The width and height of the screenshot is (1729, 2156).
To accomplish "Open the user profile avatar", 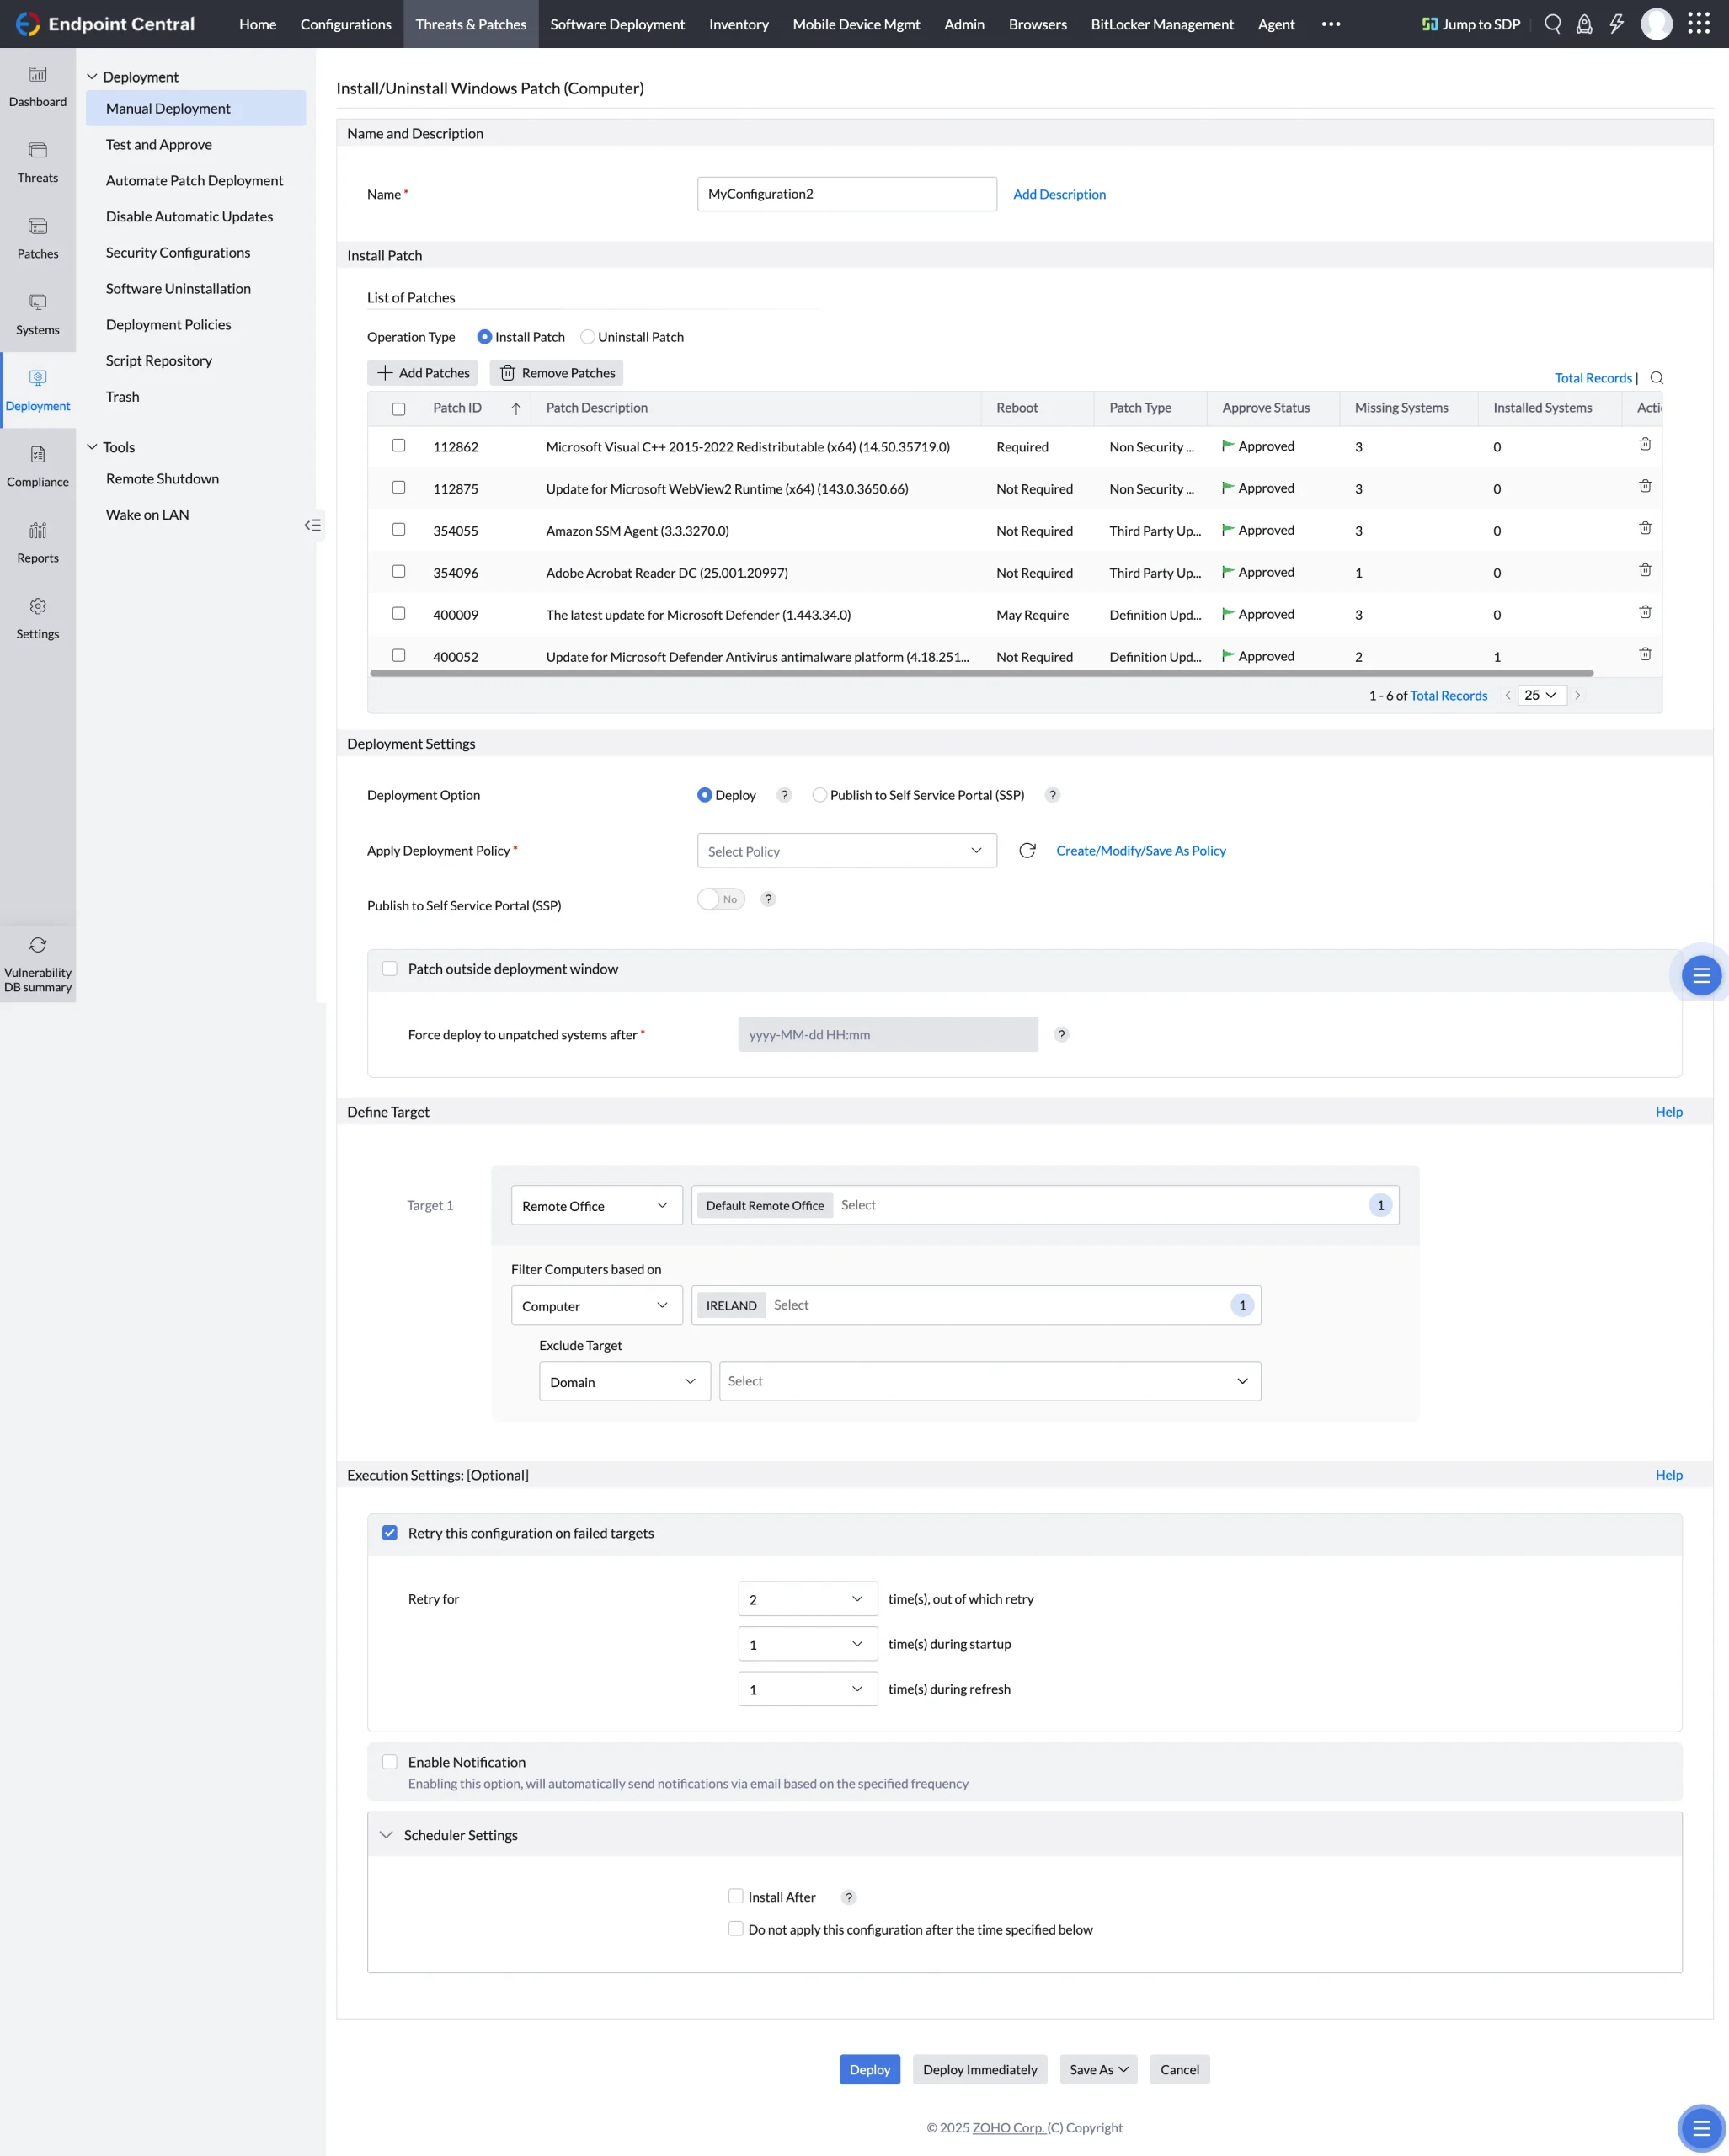I will (x=1656, y=24).
